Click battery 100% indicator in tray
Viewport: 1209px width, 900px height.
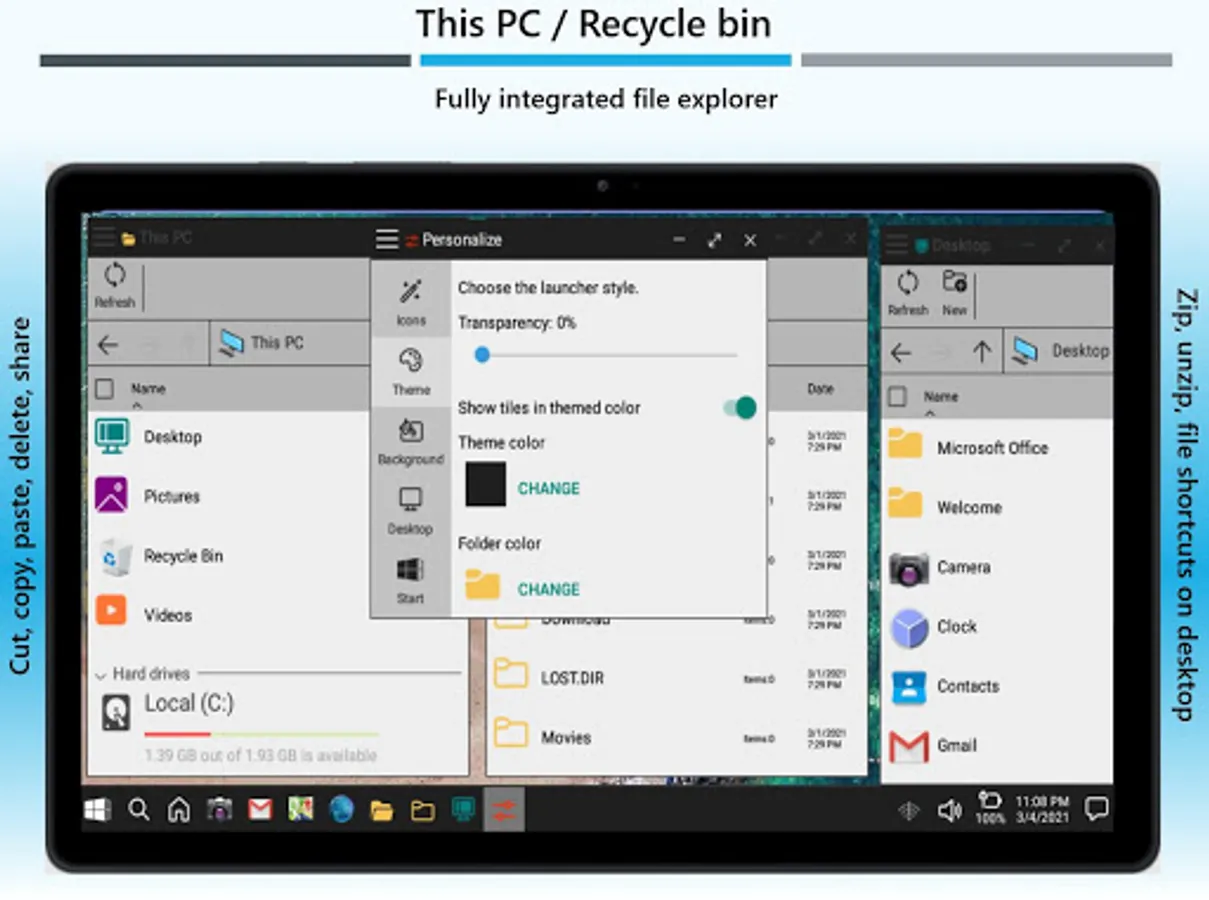pos(990,808)
